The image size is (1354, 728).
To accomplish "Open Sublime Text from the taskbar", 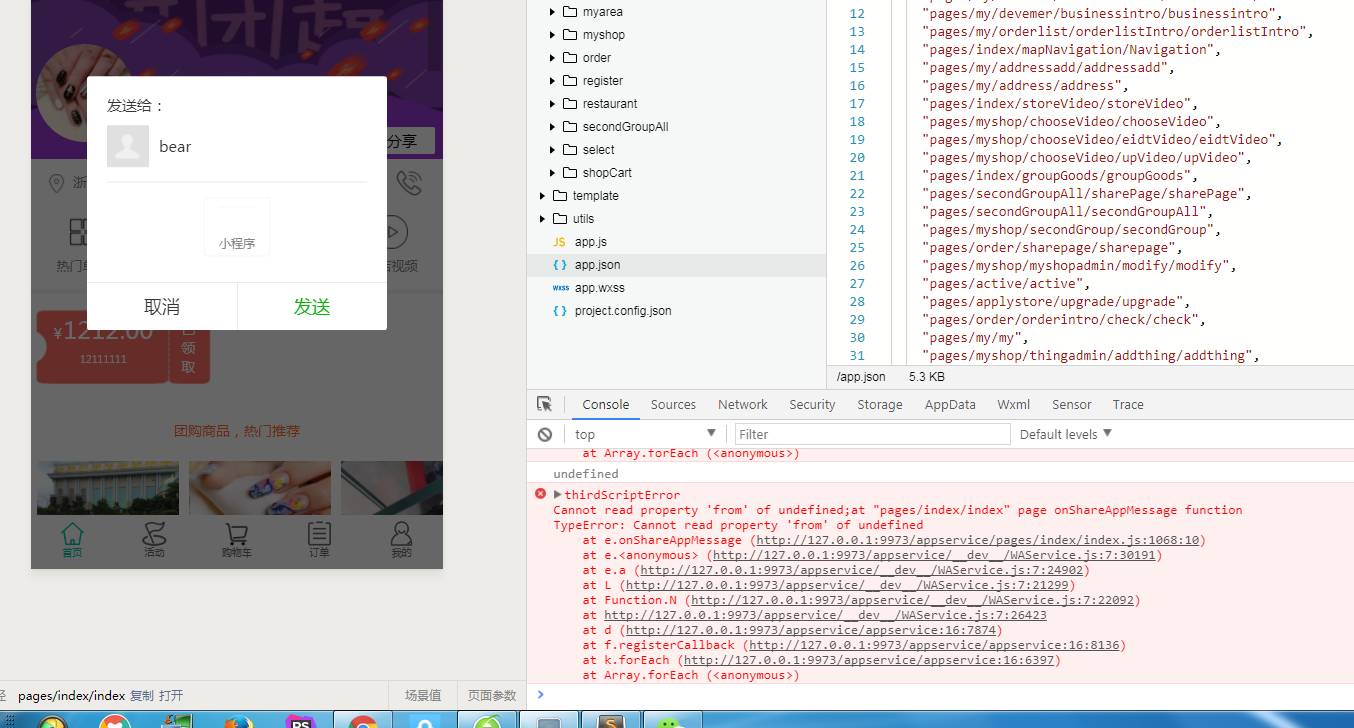I will coord(611,722).
